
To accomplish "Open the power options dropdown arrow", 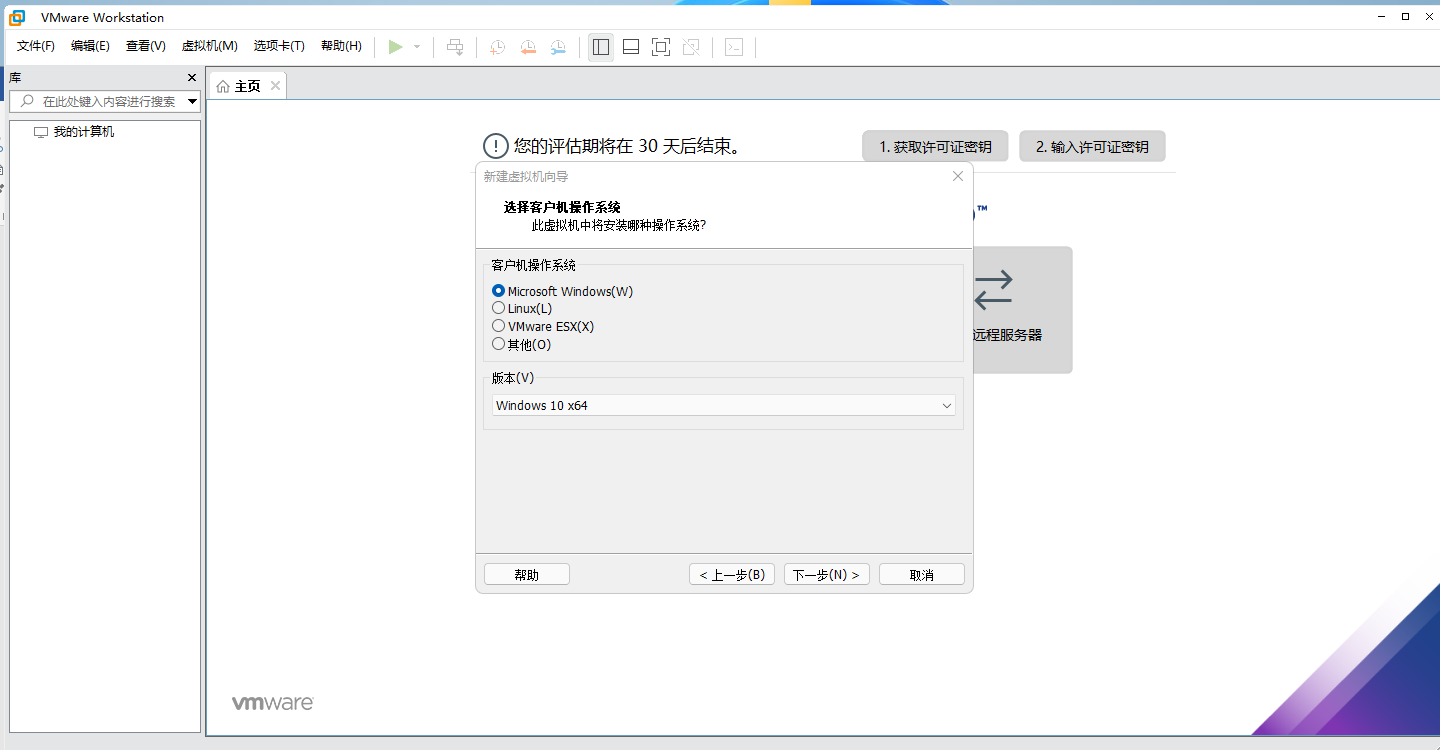I will pos(417,47).
